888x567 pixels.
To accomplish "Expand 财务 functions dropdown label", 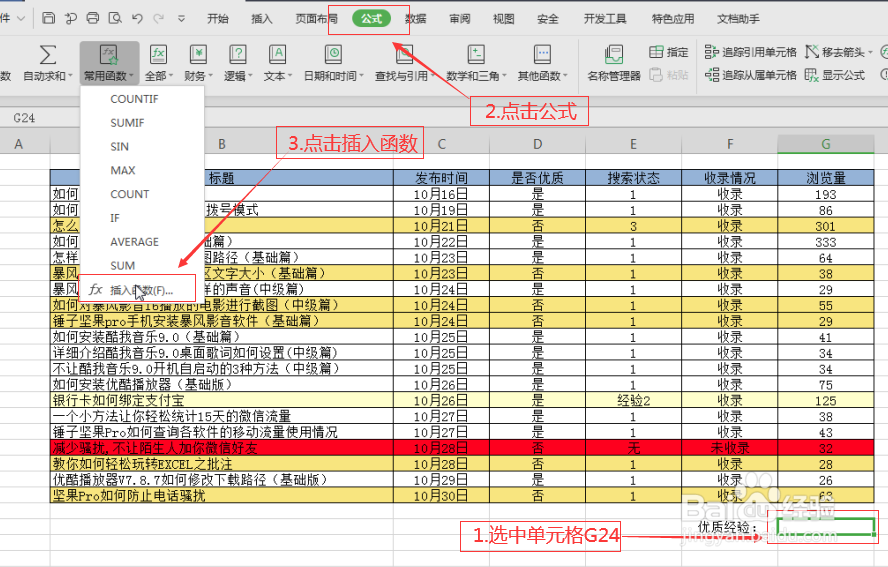I will point(198,76).
